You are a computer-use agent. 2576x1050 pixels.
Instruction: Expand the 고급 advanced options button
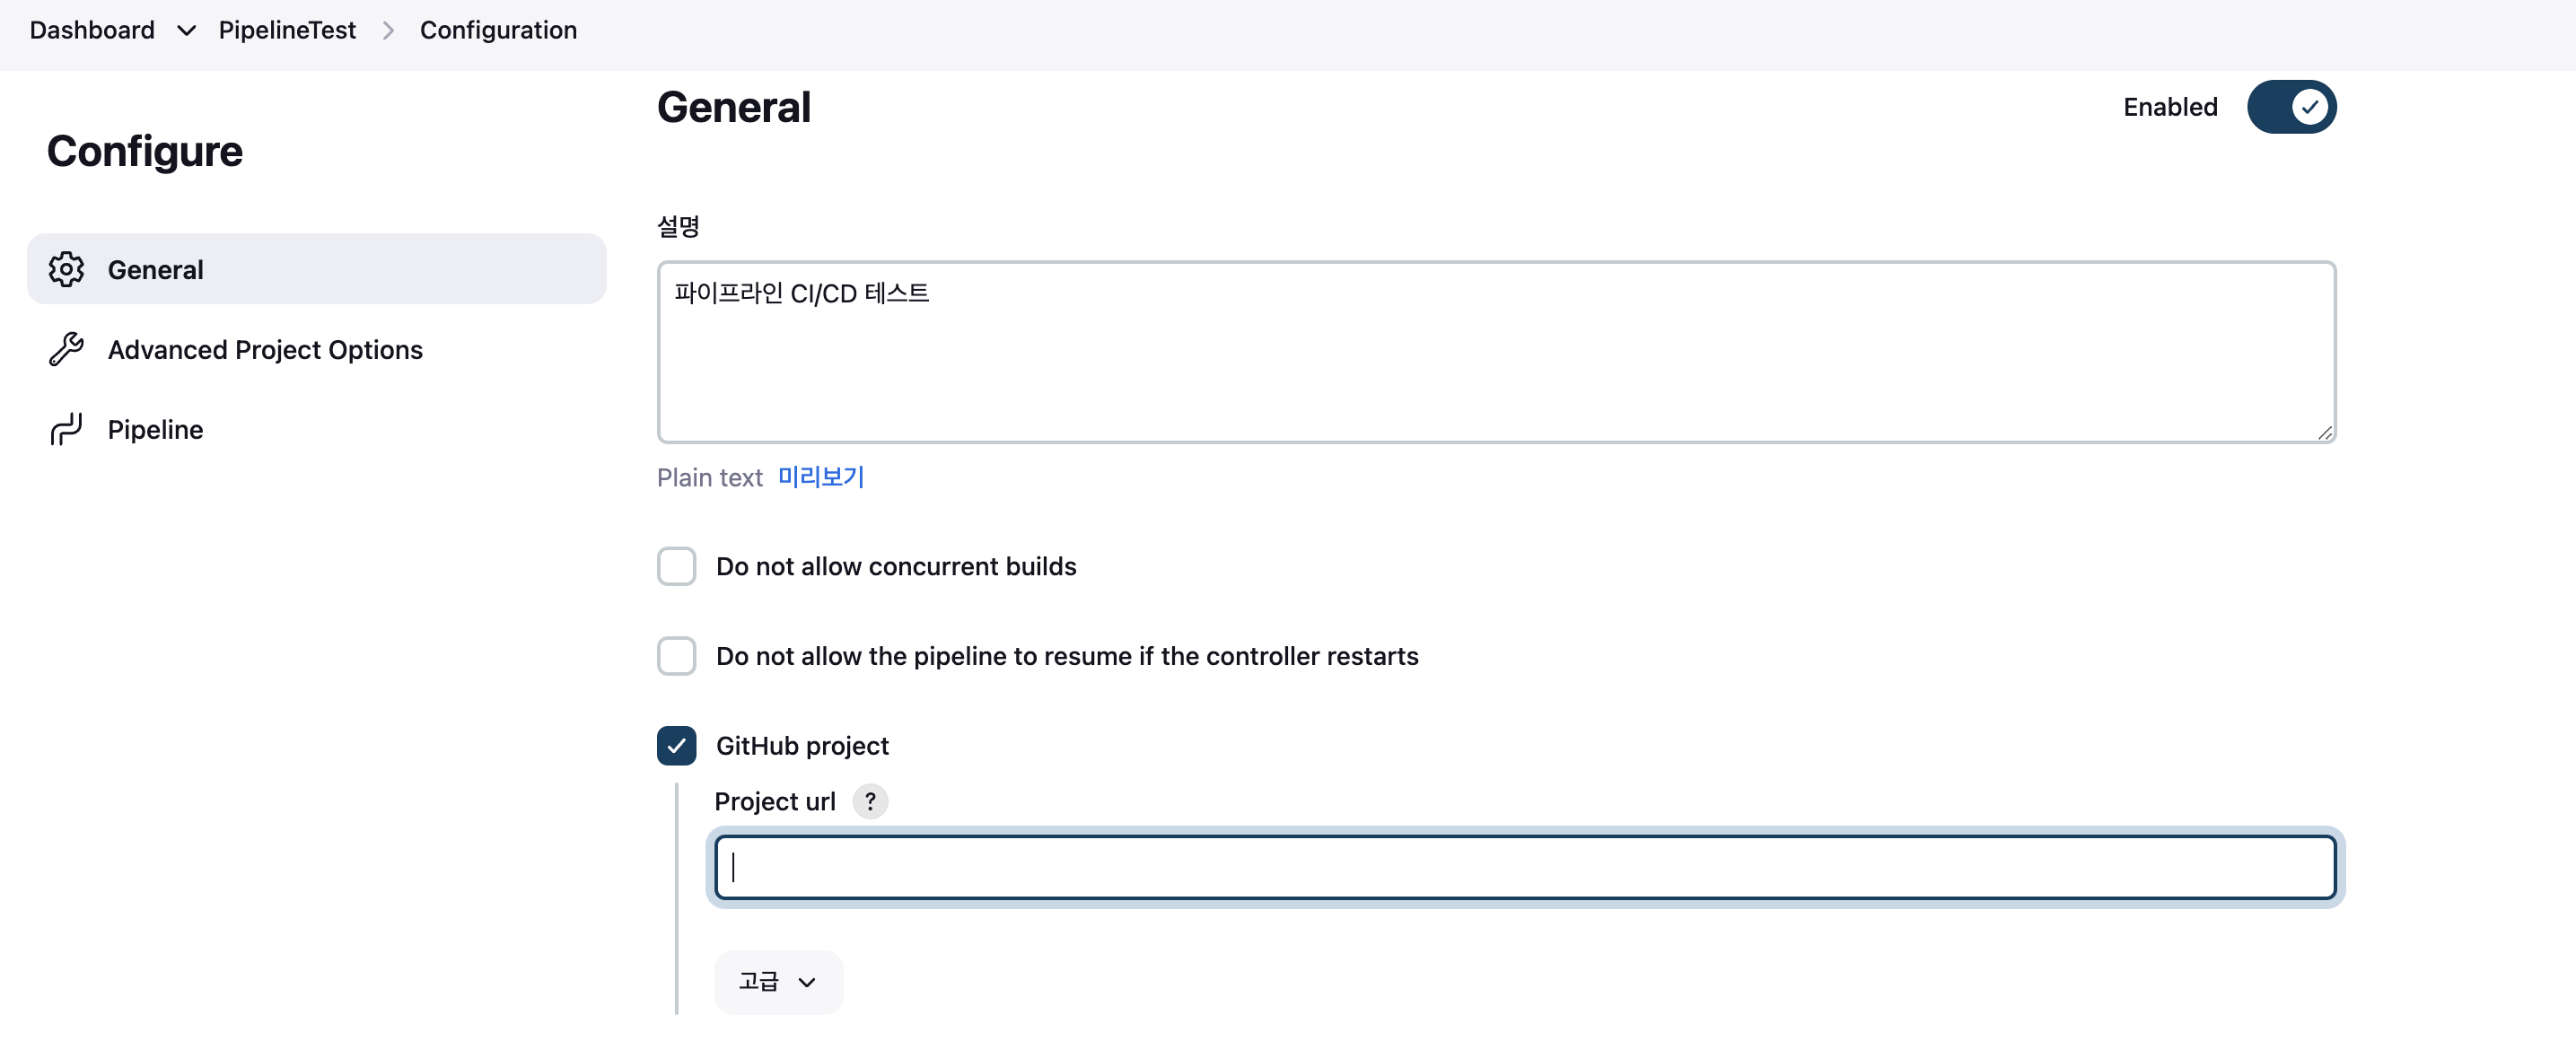tap(778, 982)
